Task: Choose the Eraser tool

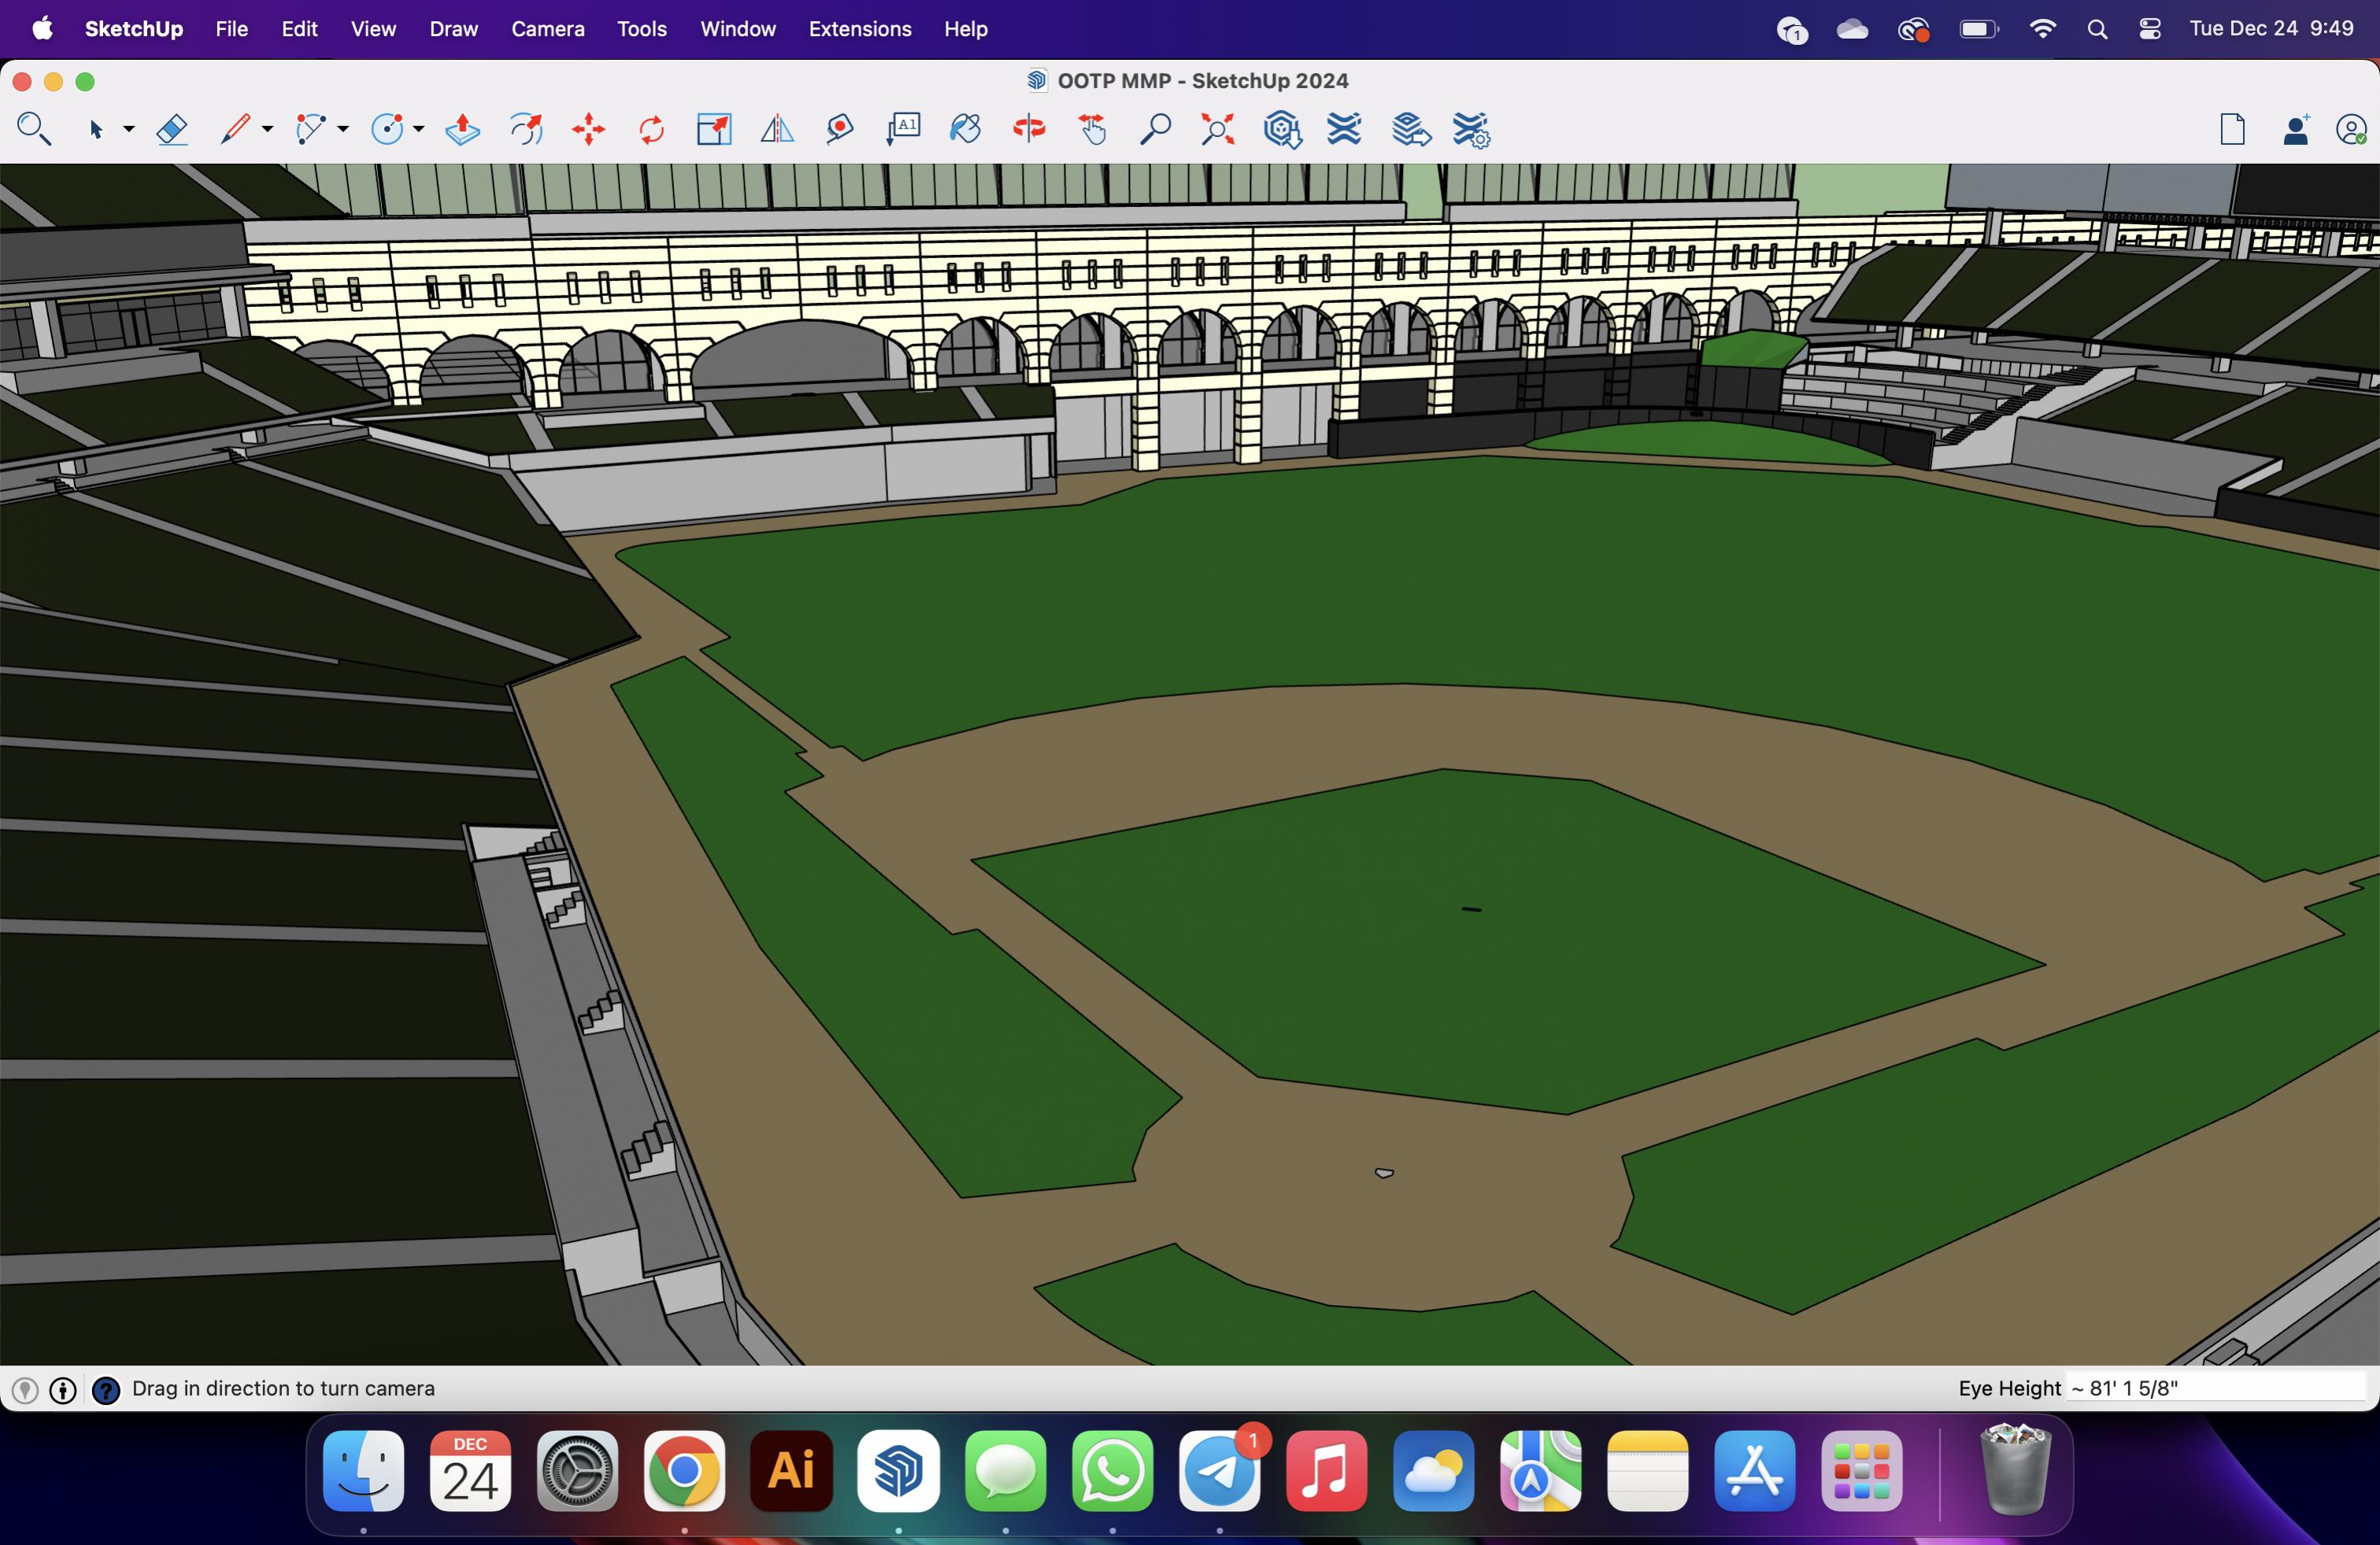Action: 172,129
